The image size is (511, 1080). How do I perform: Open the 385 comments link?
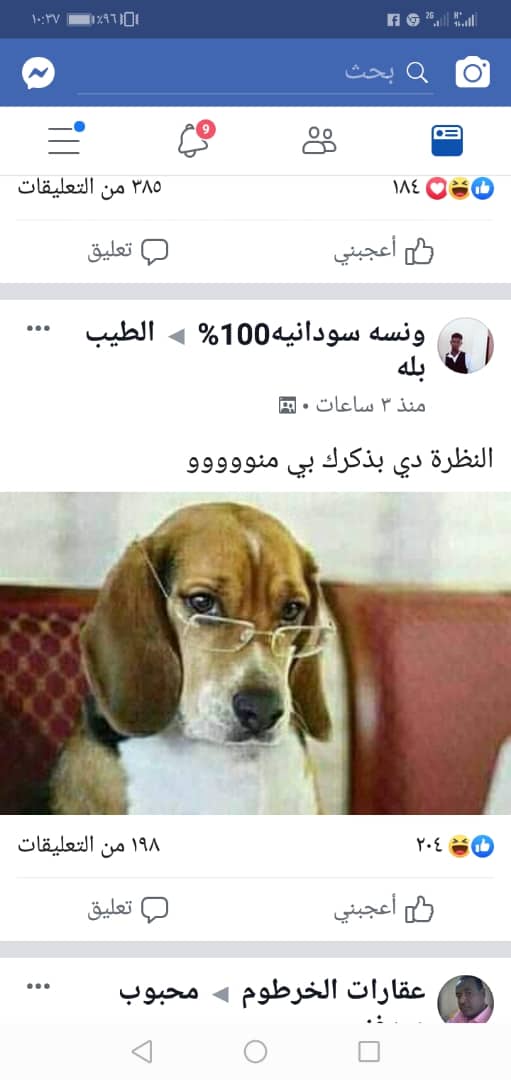click(x=89, y=187)
